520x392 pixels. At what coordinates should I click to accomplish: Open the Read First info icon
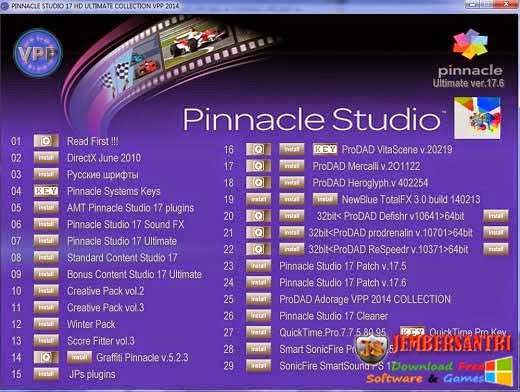point(46,141)
